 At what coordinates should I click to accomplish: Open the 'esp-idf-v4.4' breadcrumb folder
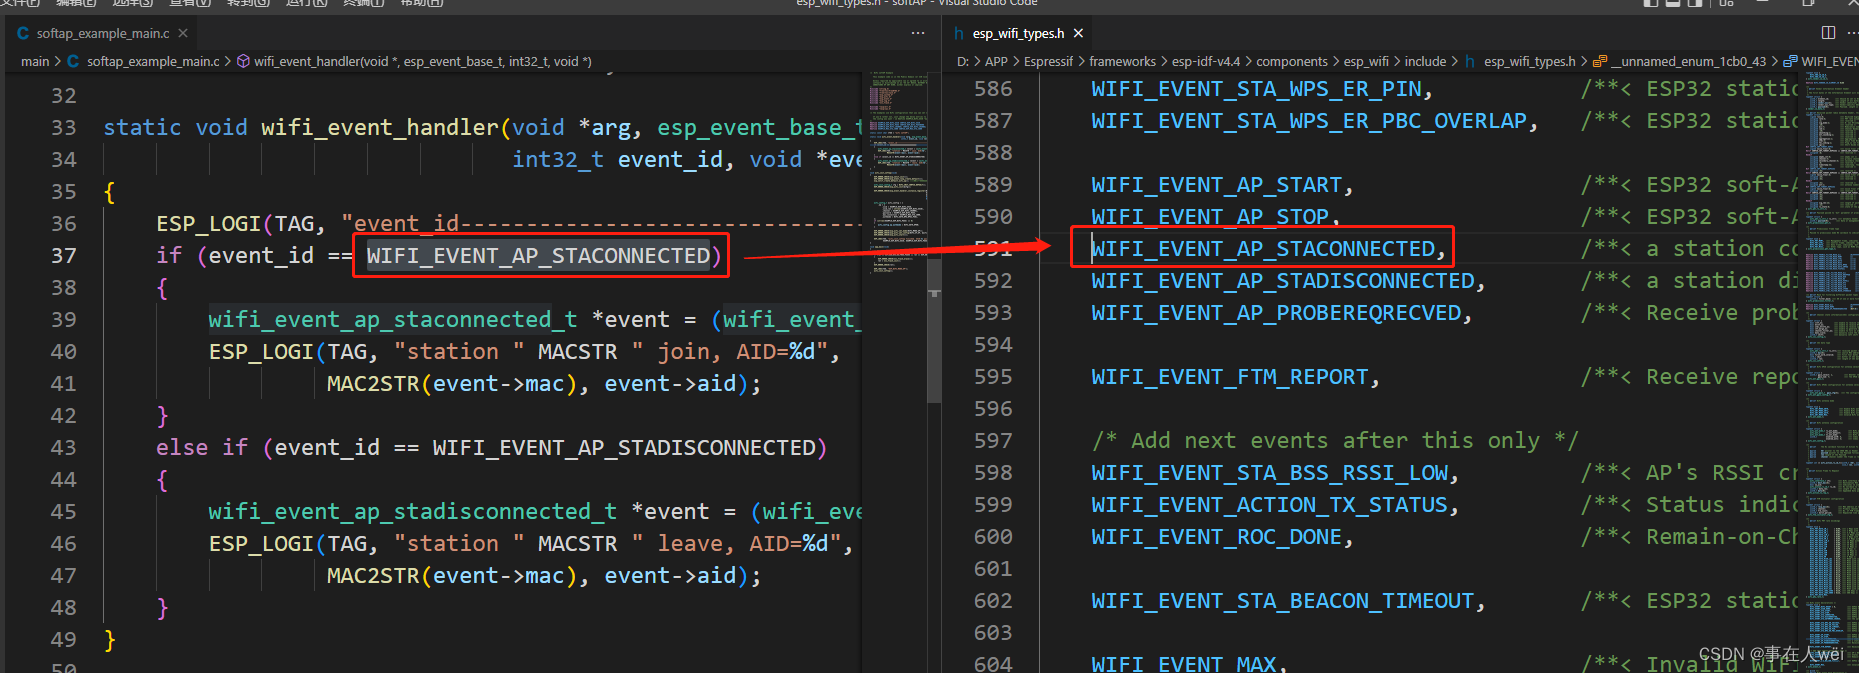[x=1206, y=61]
